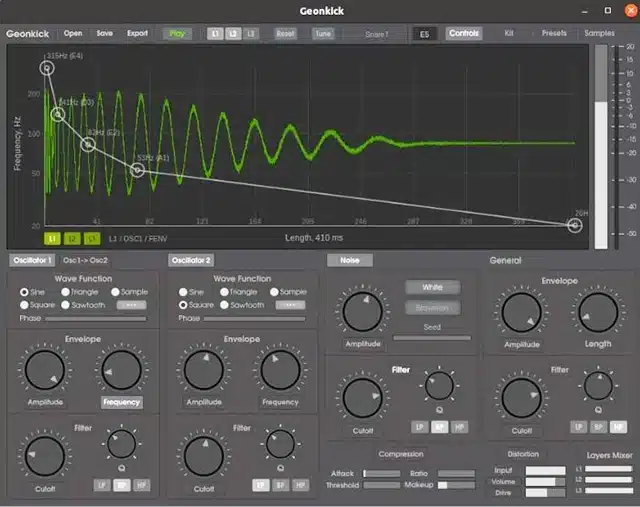
Task: Select Sample wave for Oscillator 1
Action: [129, 292]
